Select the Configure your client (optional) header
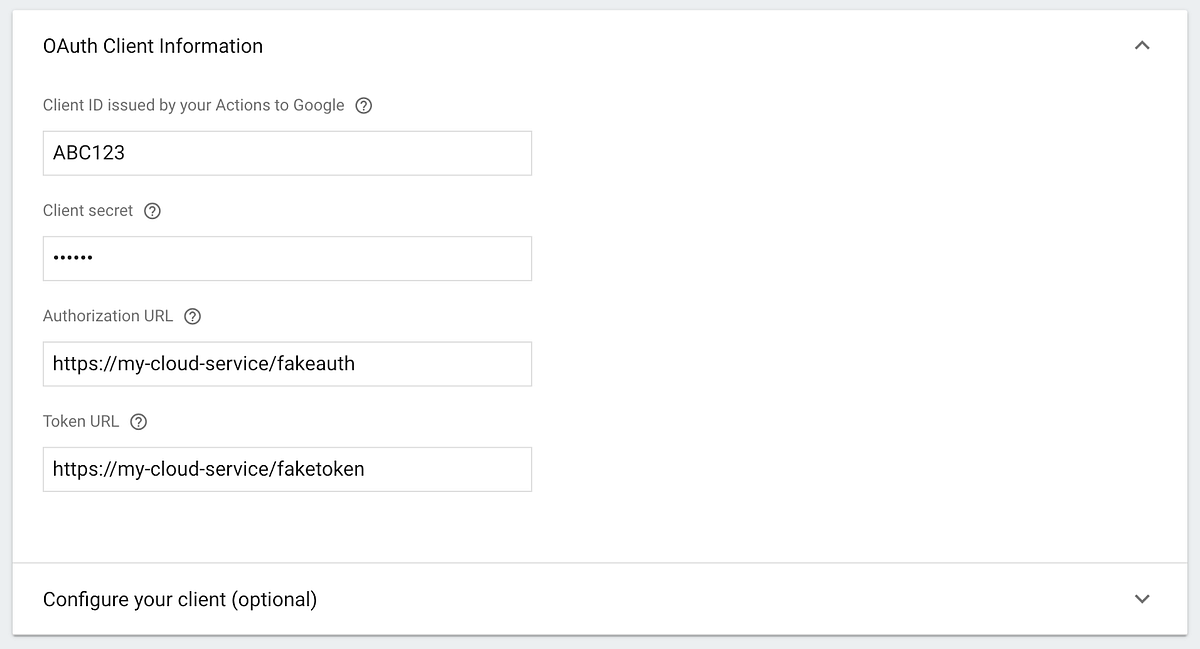 click(x=180, y=599)
